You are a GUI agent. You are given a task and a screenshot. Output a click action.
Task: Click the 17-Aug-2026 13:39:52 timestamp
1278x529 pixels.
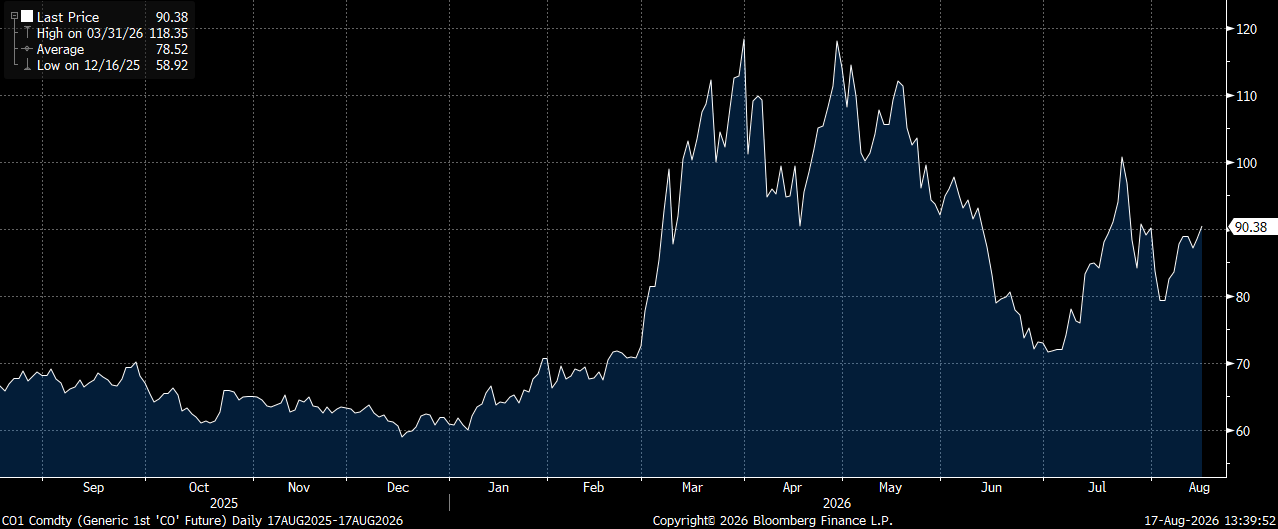(1210, 521)
